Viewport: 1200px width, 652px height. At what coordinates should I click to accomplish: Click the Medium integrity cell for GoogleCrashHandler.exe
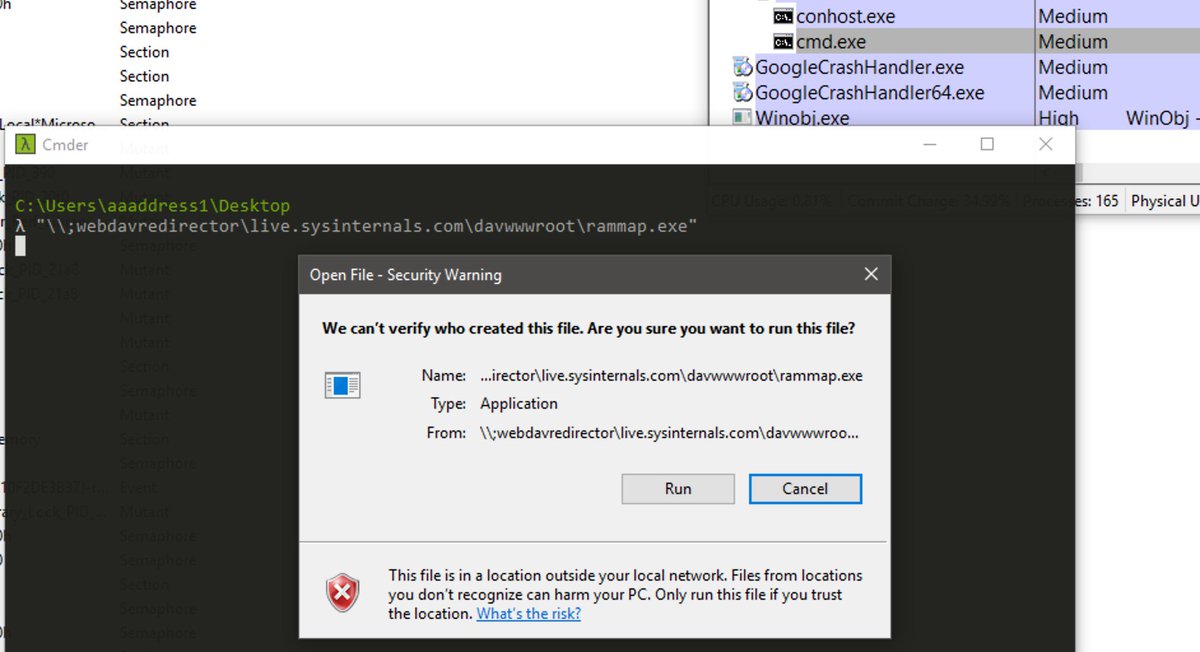1073,67
